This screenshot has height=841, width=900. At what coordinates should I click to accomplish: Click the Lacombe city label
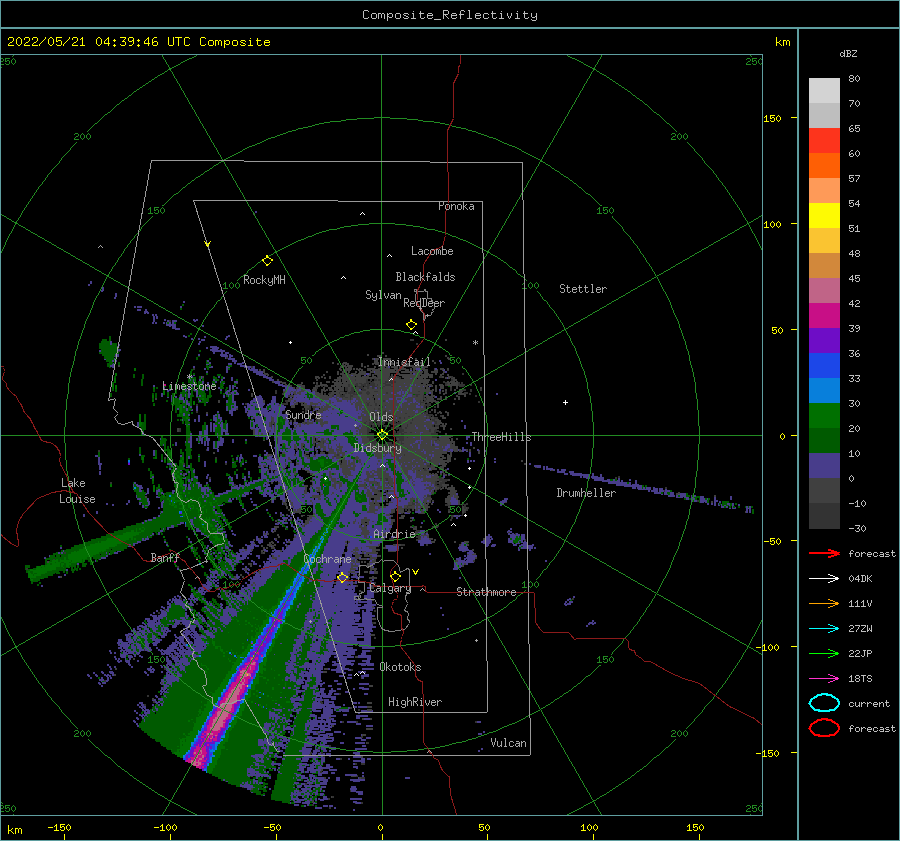(432, 251)
